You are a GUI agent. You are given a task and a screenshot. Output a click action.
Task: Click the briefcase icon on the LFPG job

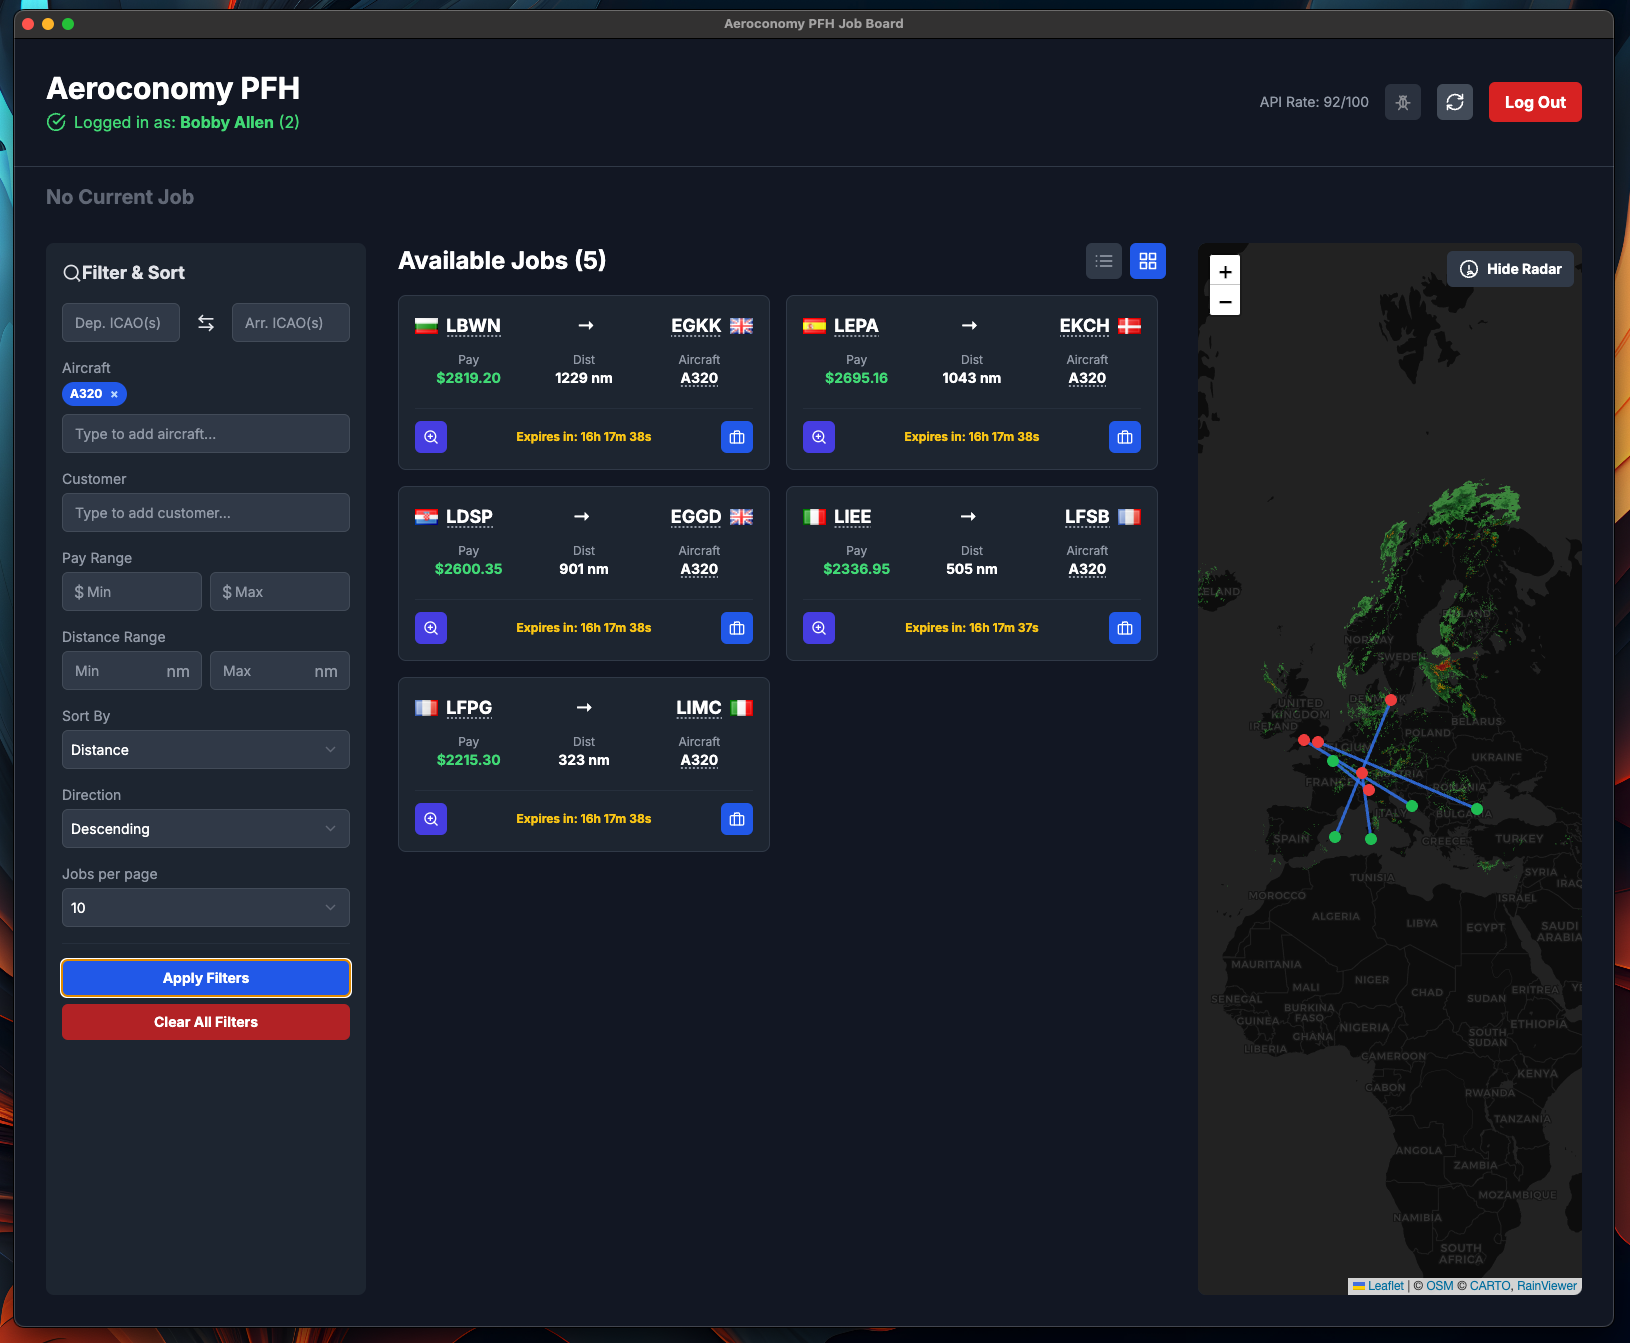point(737,819)
